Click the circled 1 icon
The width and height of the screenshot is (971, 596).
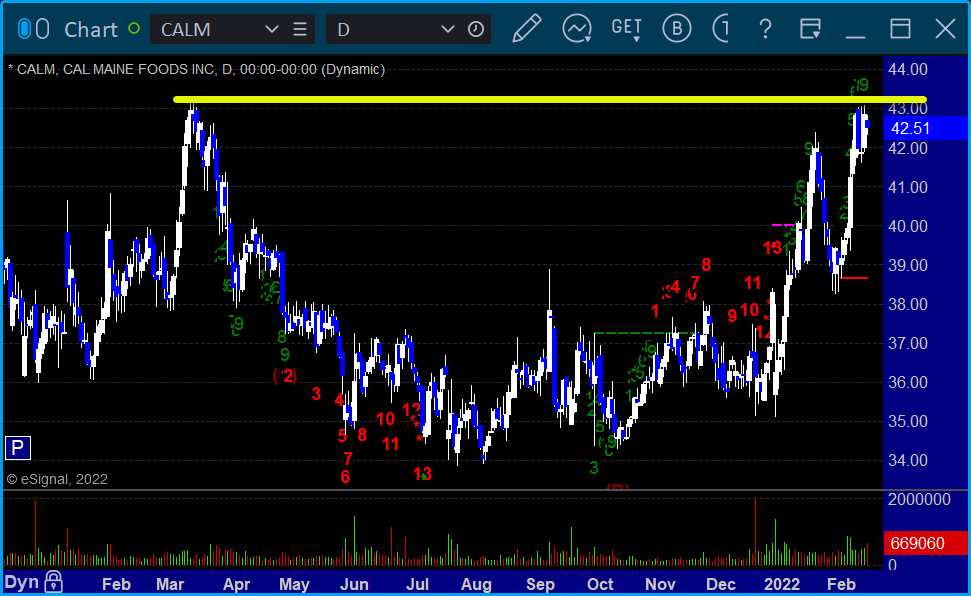[x=721, y=28]
